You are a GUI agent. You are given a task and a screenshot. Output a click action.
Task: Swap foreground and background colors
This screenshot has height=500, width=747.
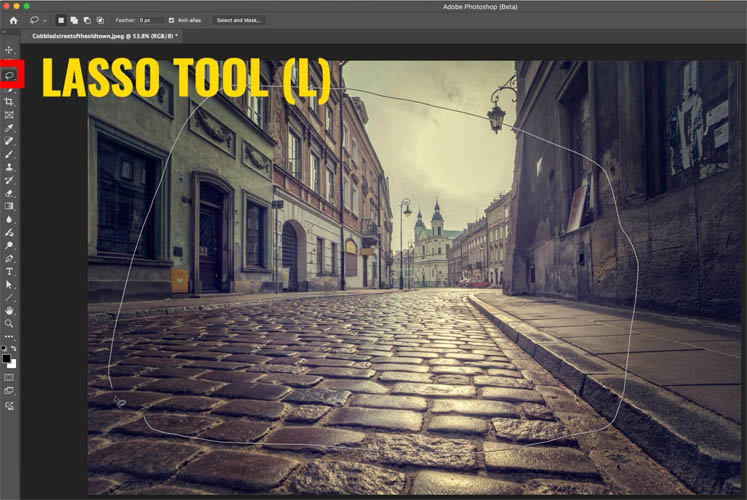13,348
